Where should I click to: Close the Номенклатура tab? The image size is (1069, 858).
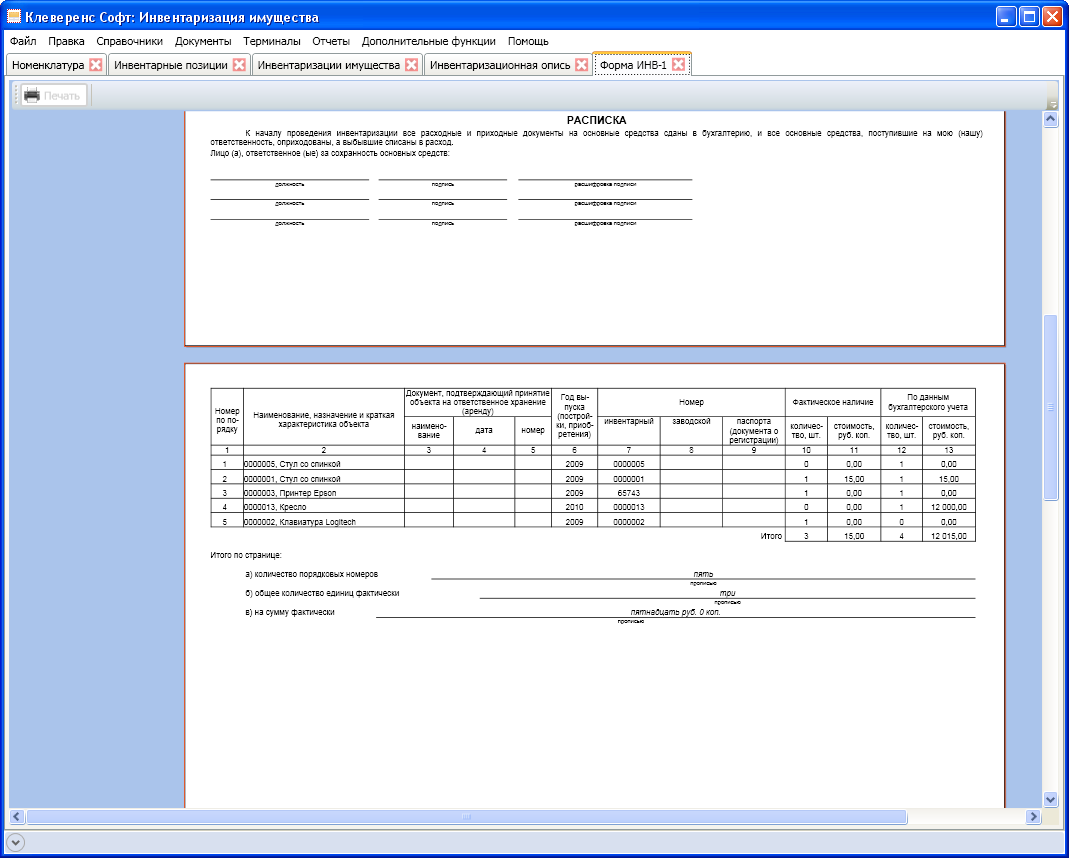pyautogui.click(x=95, y=65)
